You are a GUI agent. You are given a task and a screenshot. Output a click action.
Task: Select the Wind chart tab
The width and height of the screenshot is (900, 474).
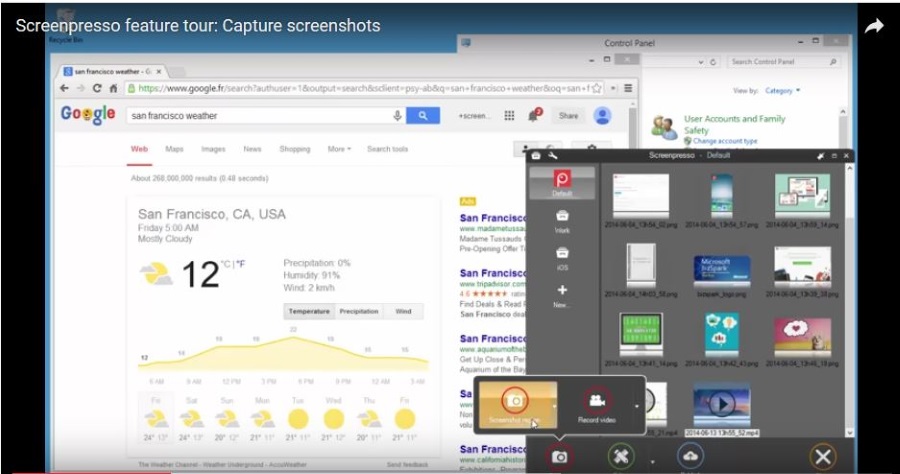pyautogui.click(x=404, y=311)
